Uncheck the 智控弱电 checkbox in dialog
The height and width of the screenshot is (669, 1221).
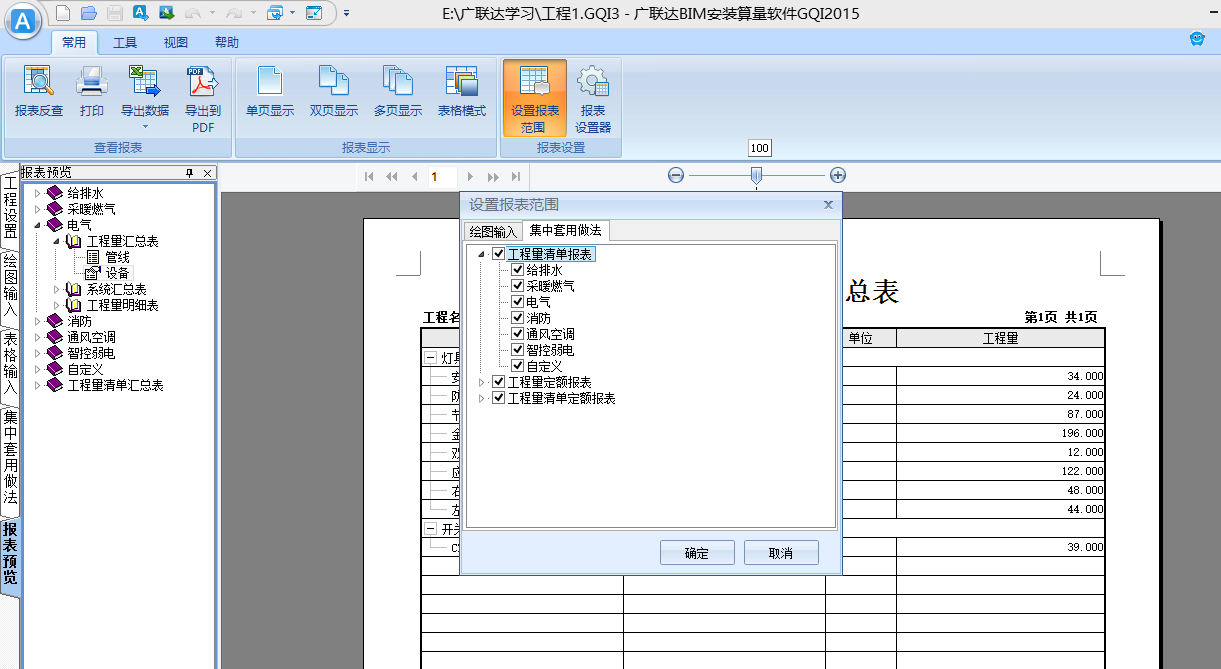[x=517, y=350]
